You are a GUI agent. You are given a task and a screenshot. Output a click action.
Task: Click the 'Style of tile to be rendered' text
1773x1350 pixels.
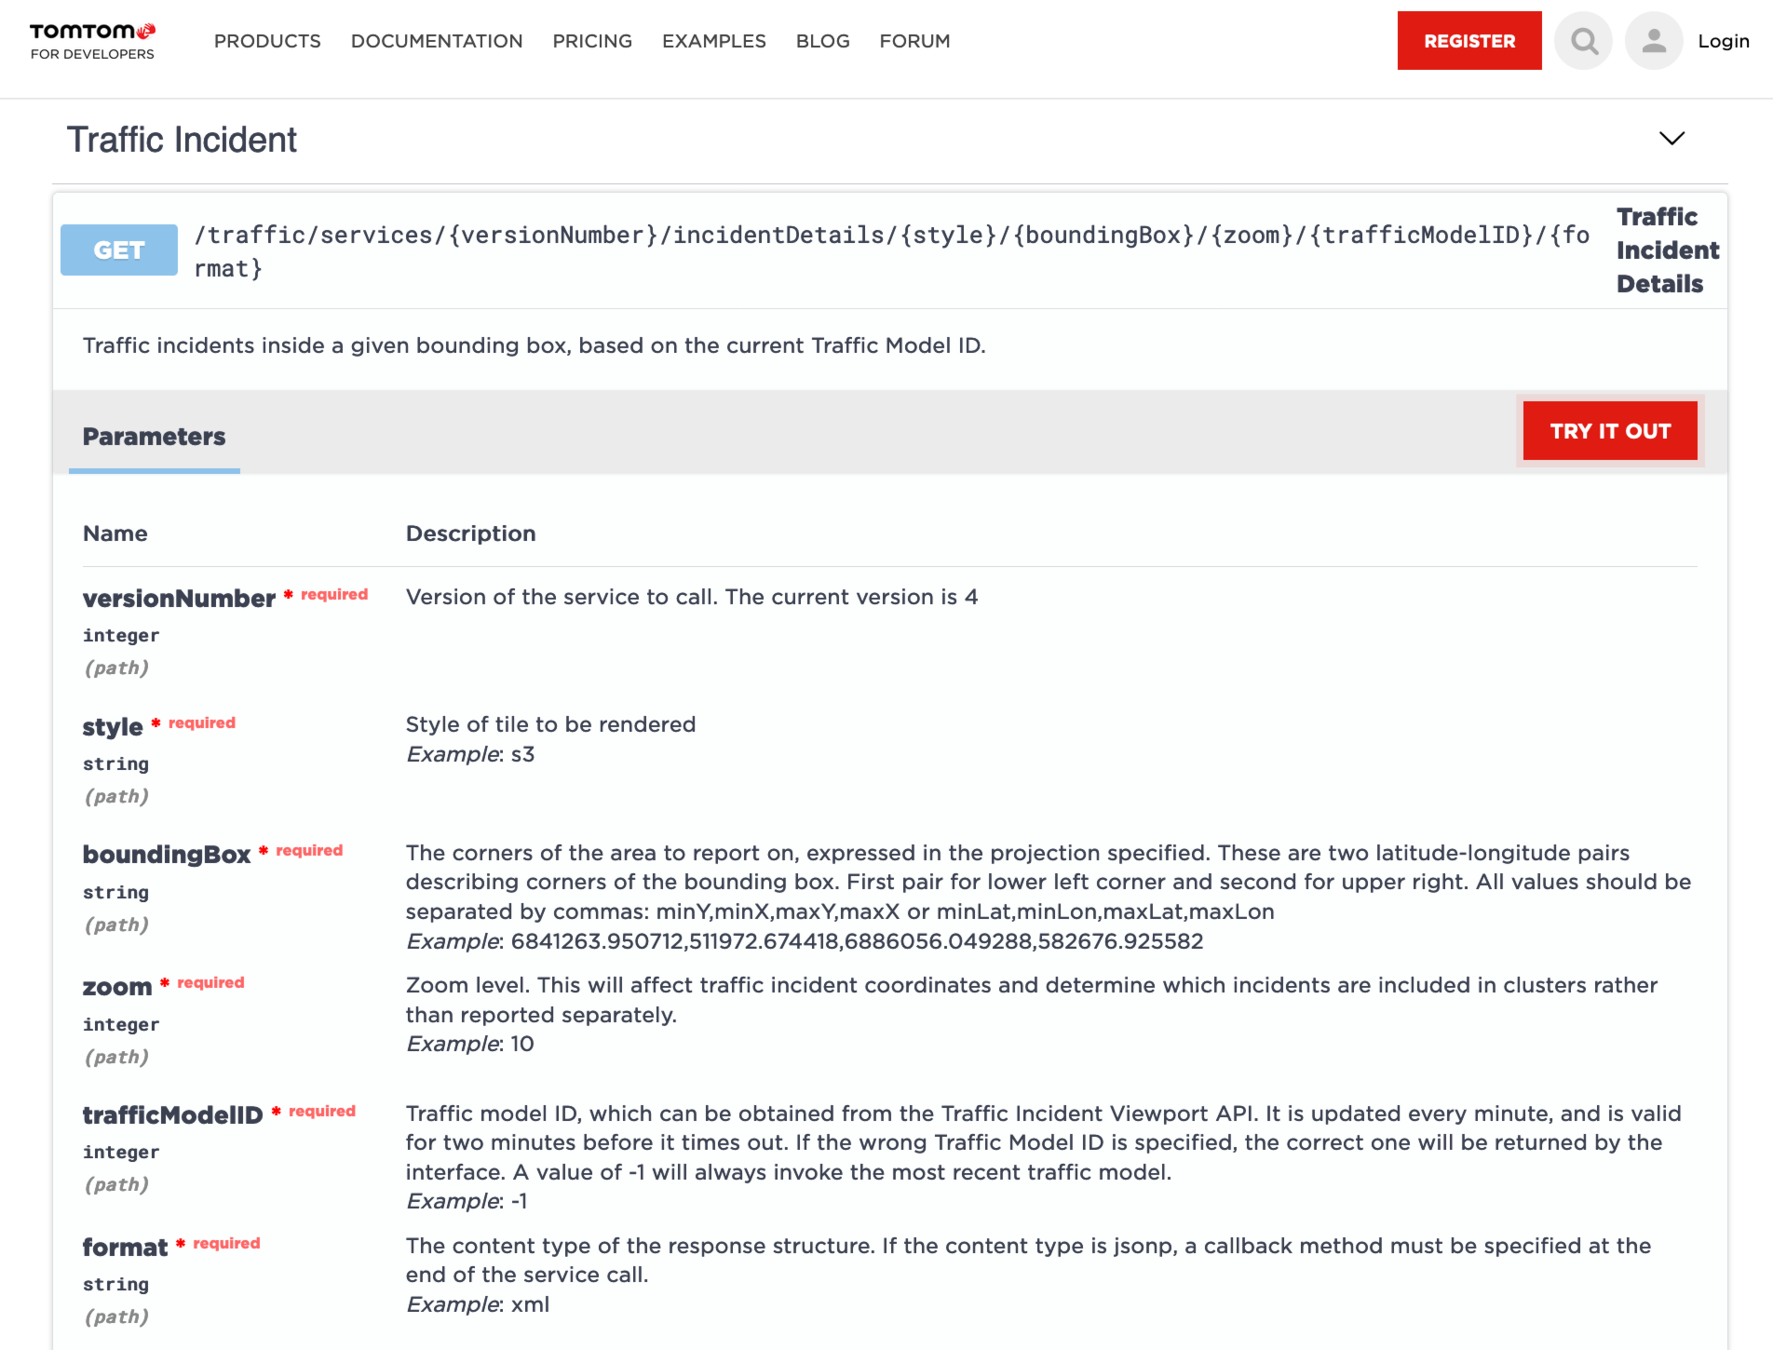[x=551, y=724]
